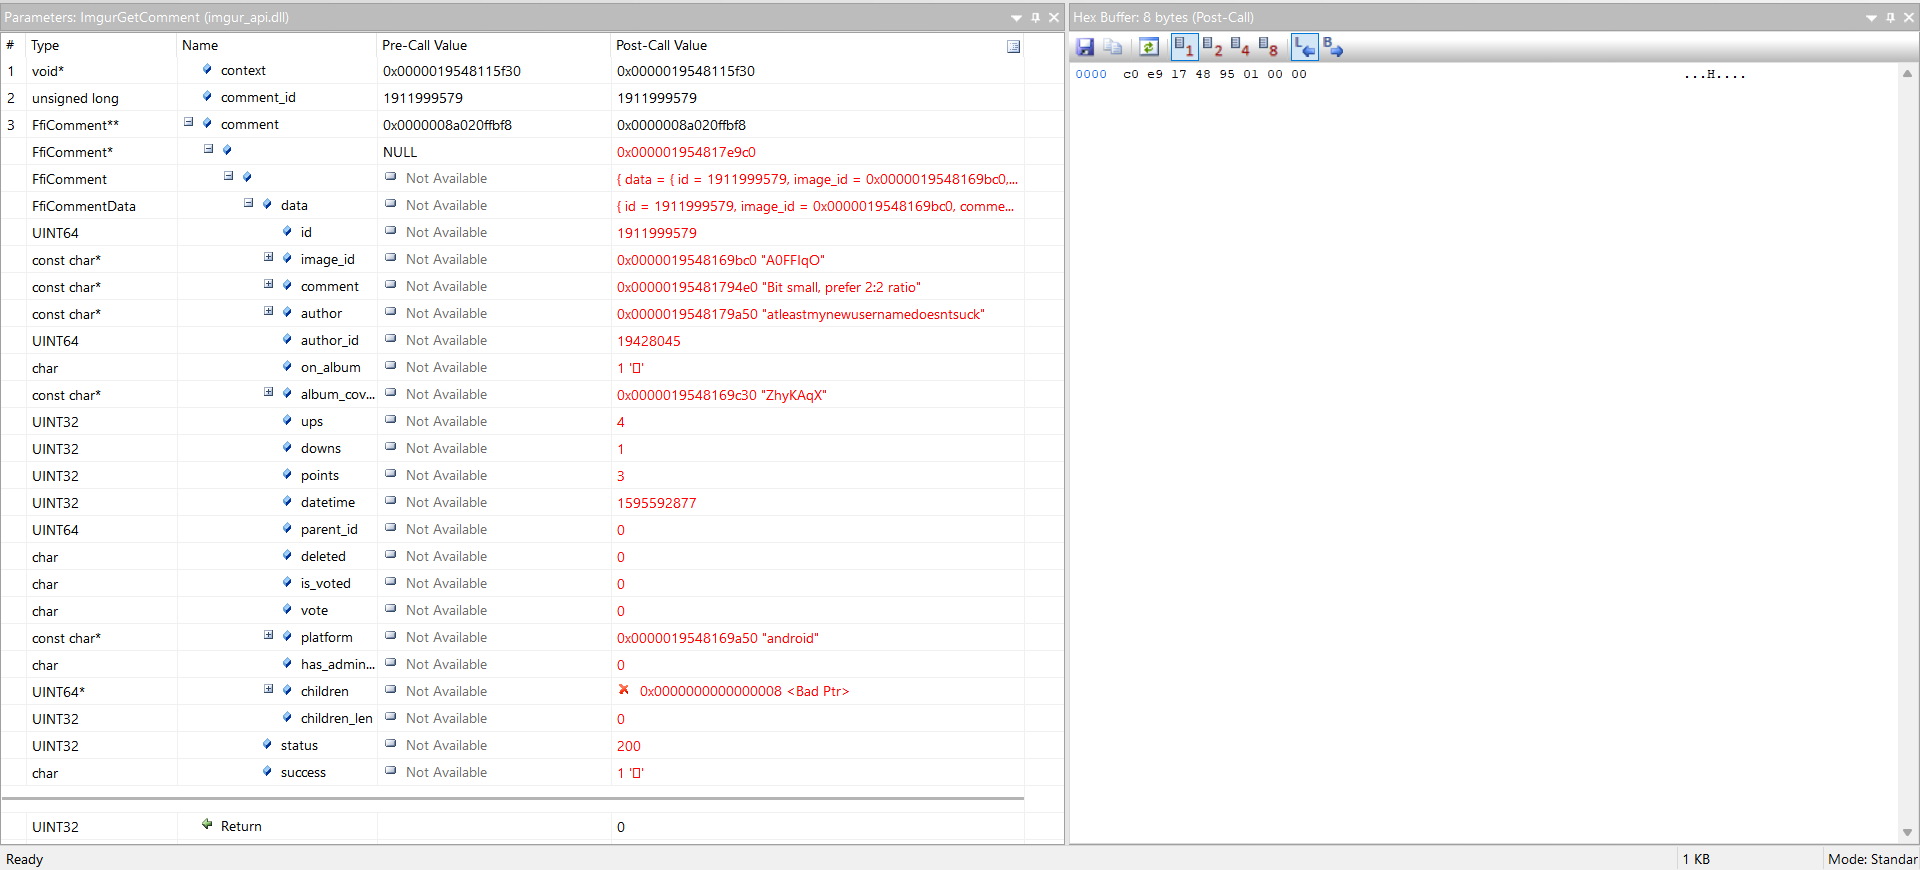Select the vote field row

512,611
